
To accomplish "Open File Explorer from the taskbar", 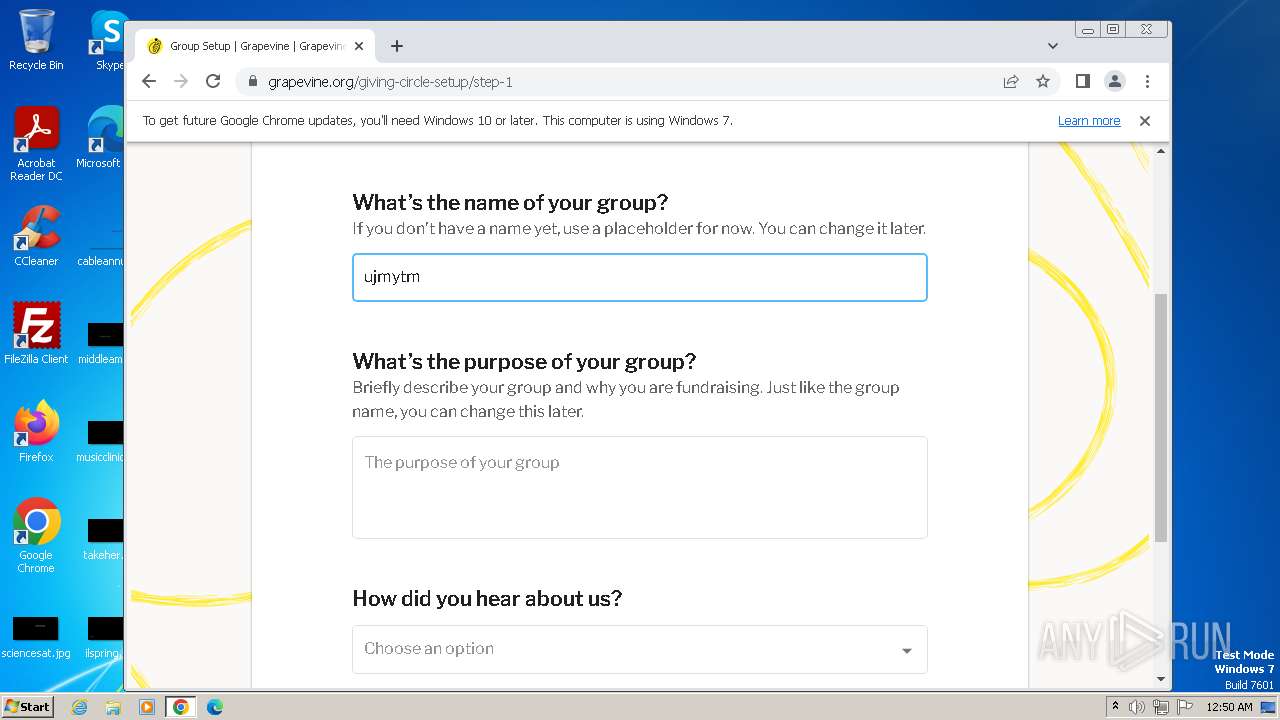I will click(113, 707).
